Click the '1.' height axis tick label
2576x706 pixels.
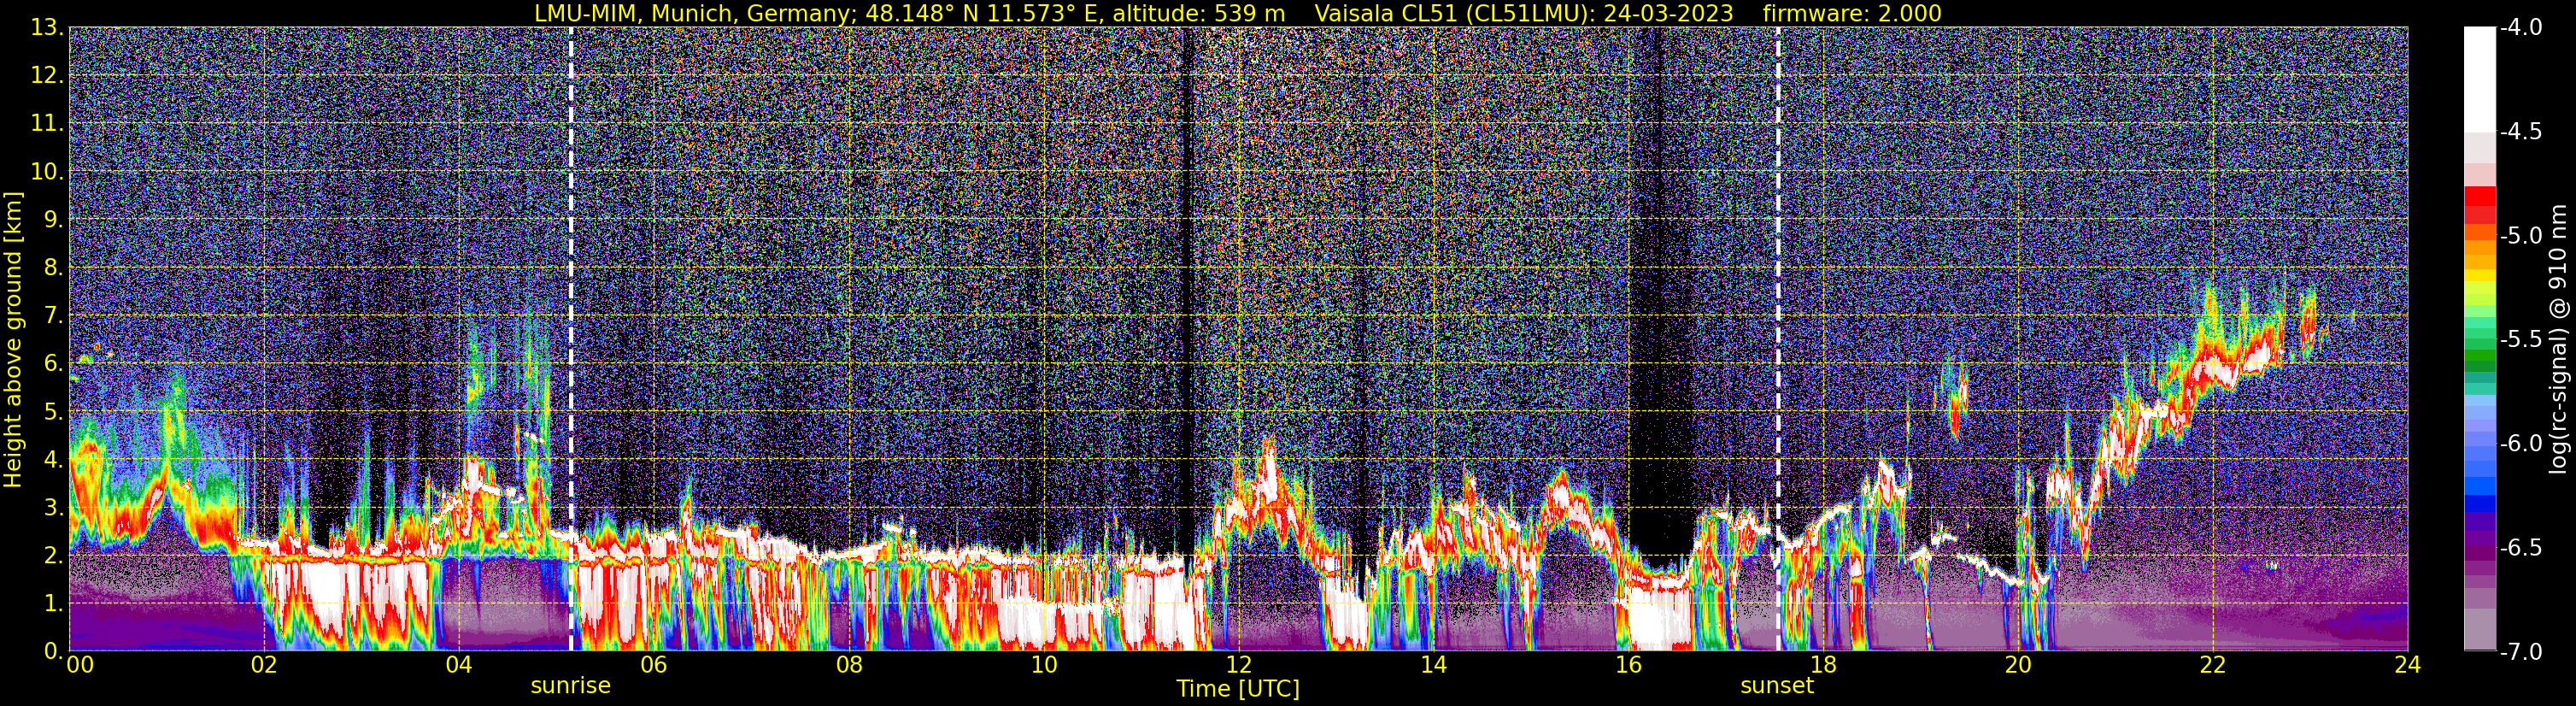(54, 604)
